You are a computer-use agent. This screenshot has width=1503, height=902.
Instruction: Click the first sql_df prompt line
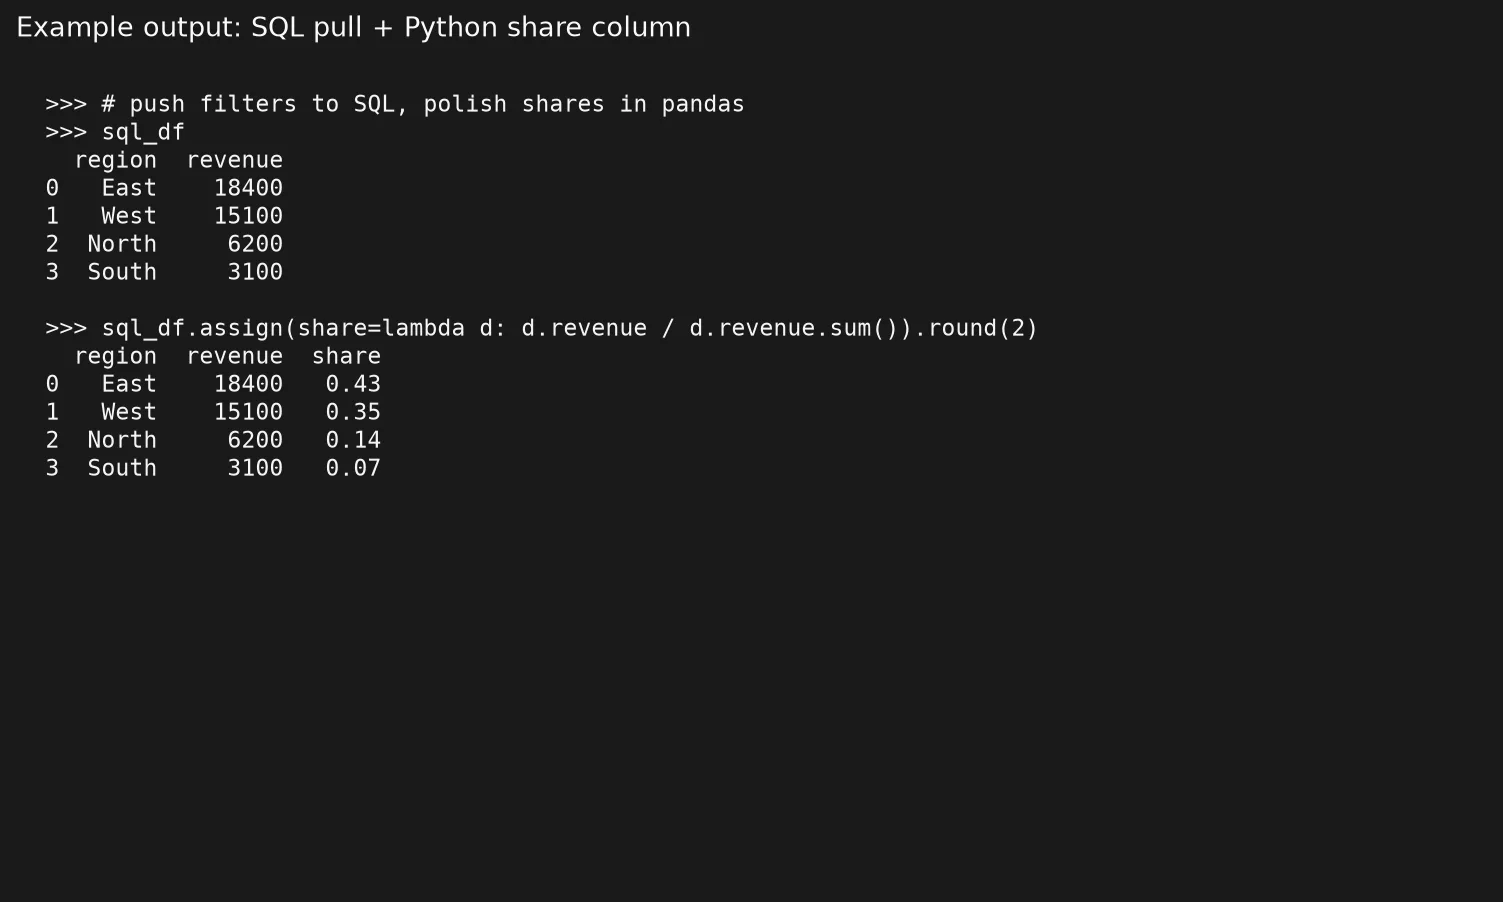click(x=115, y=132)
